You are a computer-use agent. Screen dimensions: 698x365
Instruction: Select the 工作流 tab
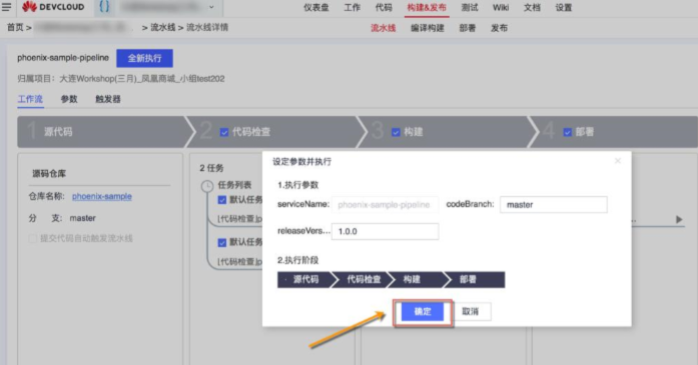click(30, 99)
